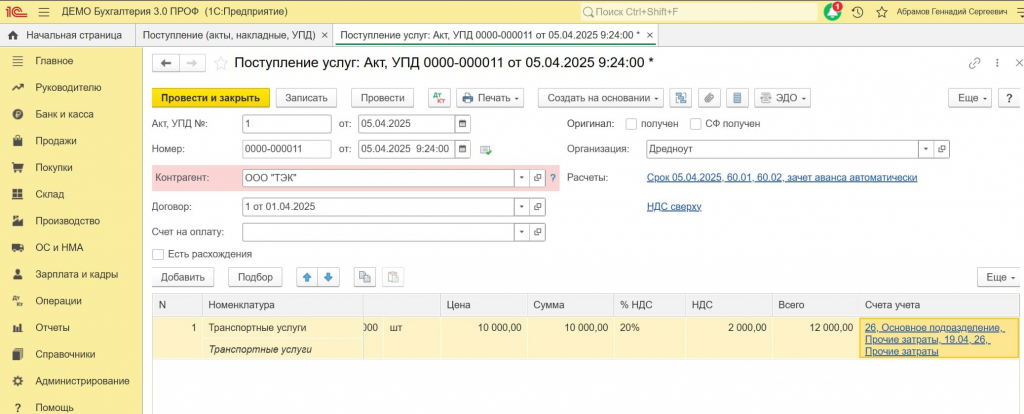
Task: Open Контрагент ООО "ТЭК" card icon
Action: (537, 178)
